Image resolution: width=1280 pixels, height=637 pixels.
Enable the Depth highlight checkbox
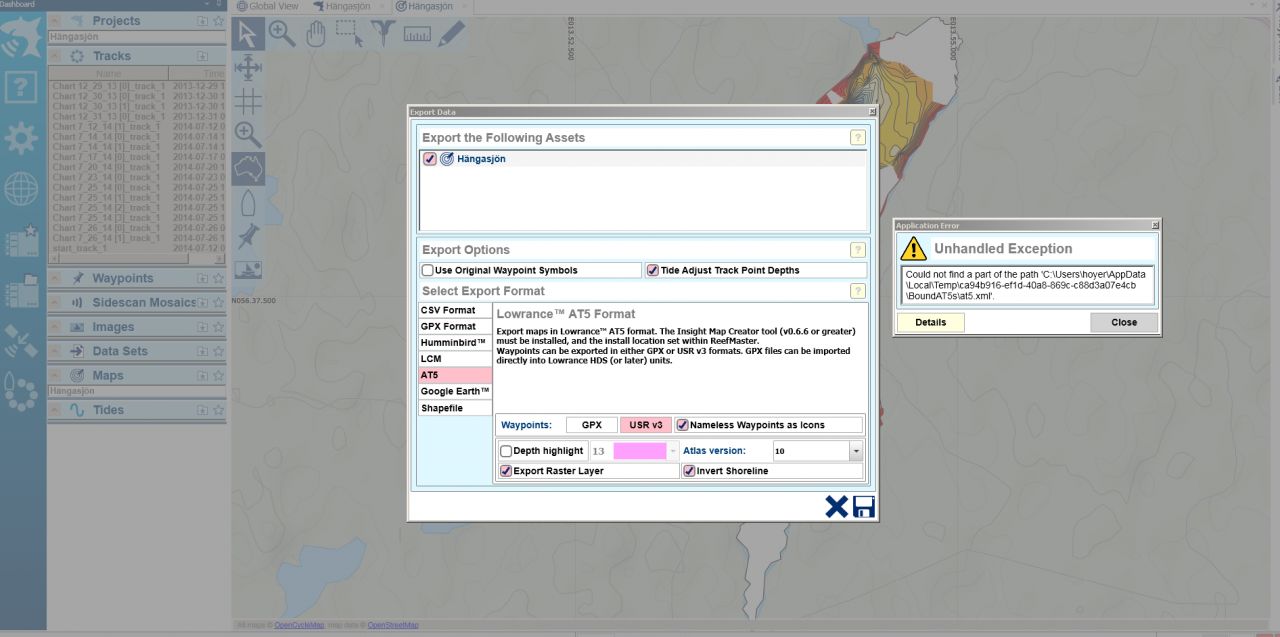(x=506, y=451)
